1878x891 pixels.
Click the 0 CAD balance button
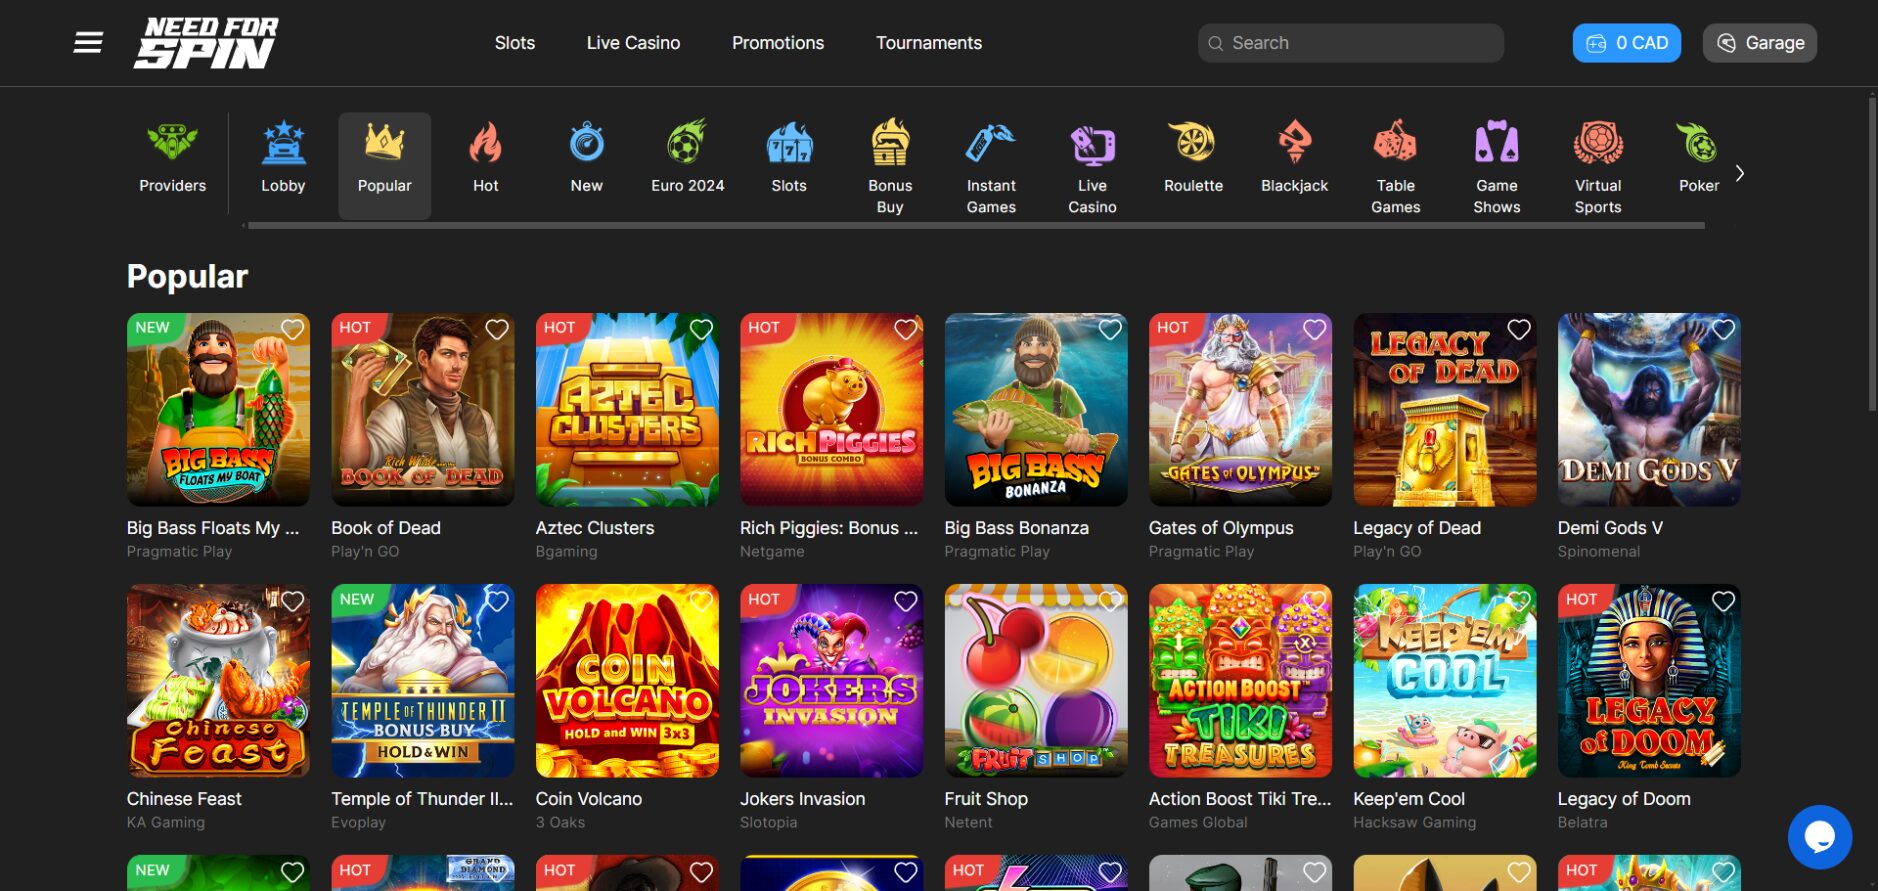coord(1626,43)
